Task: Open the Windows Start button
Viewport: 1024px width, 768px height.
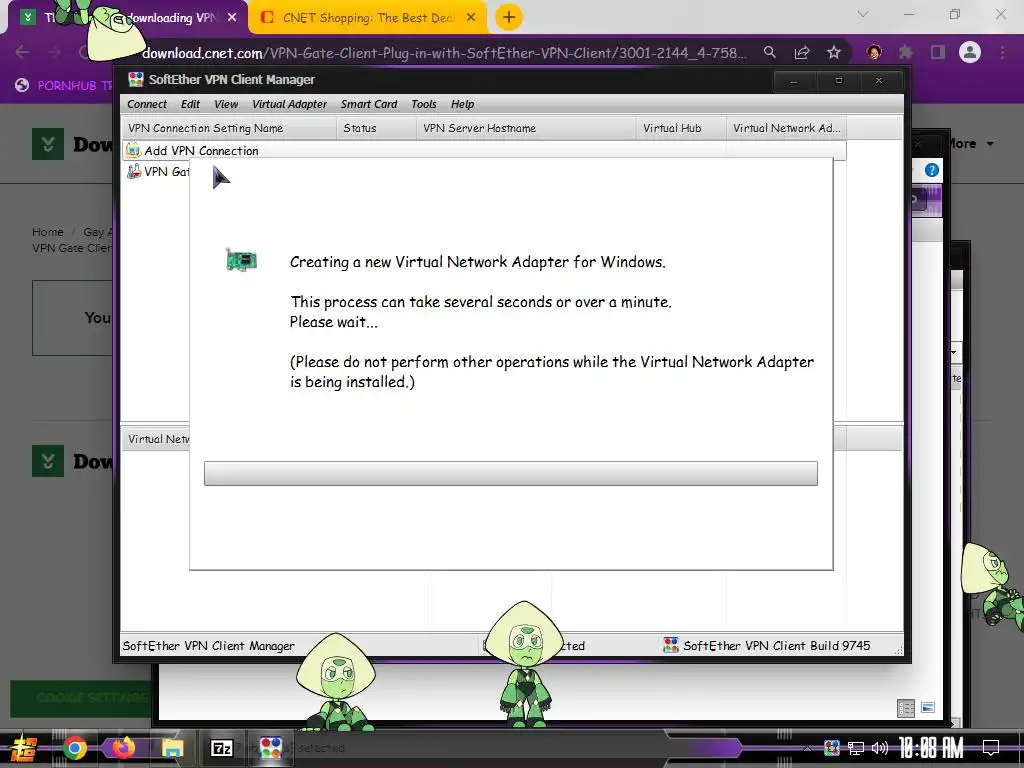Action: pyautogui.click(x=23, y=748)
